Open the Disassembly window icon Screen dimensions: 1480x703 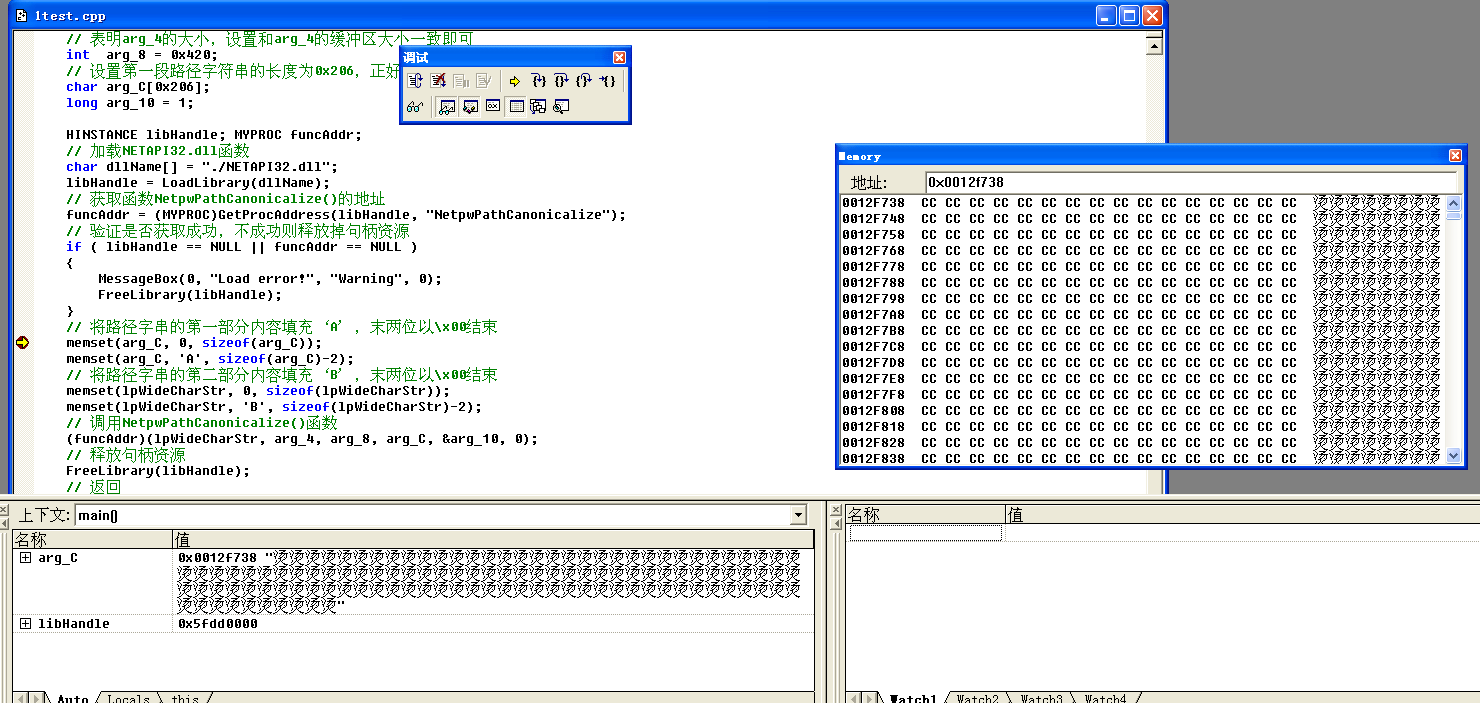tap(561, 107)
